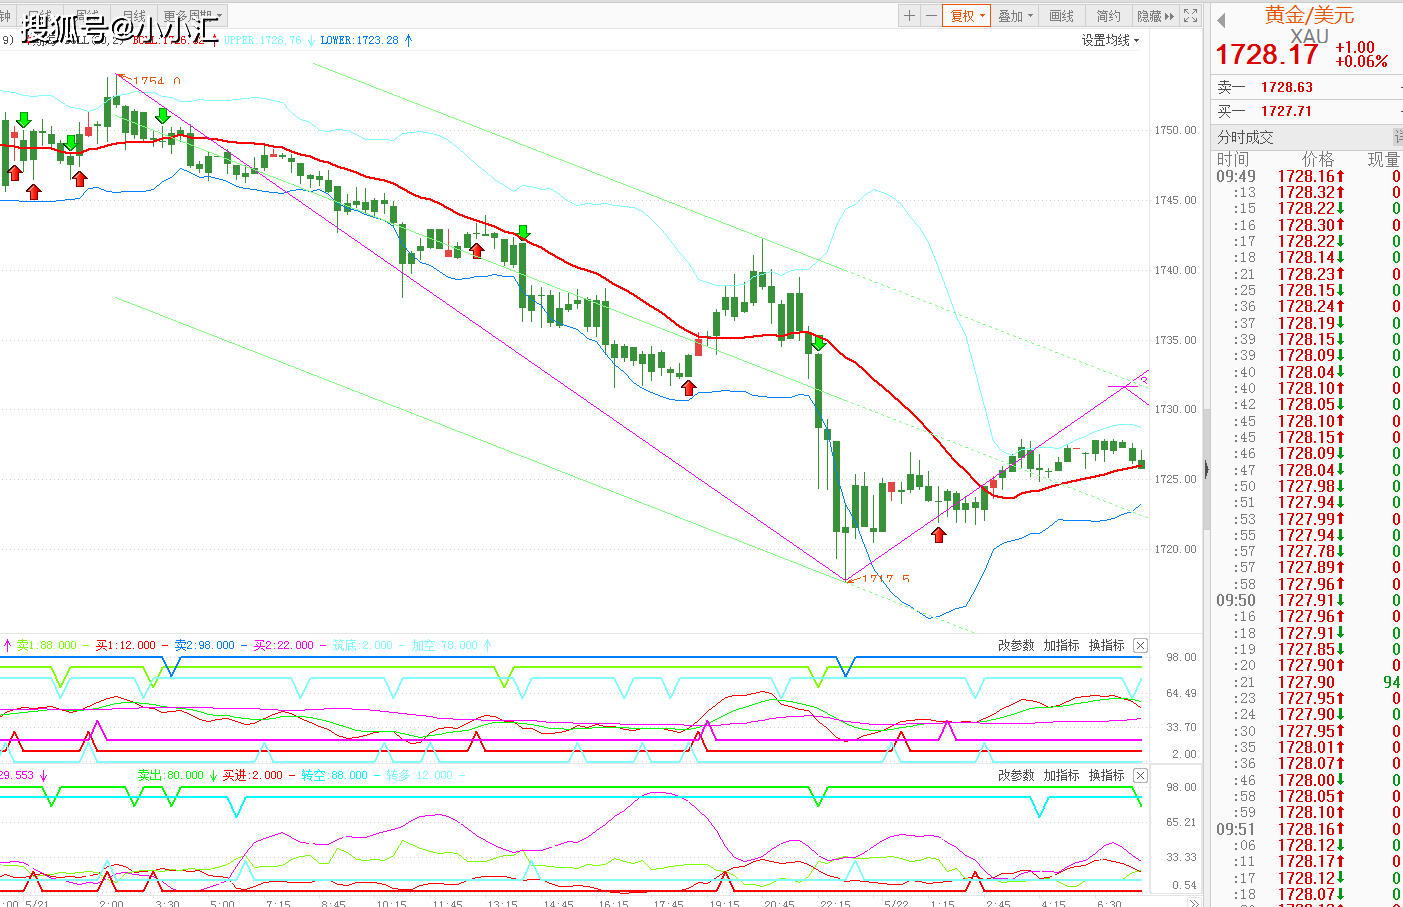Click the red buy arrow near 17:45 at 1731

point(687,387)
